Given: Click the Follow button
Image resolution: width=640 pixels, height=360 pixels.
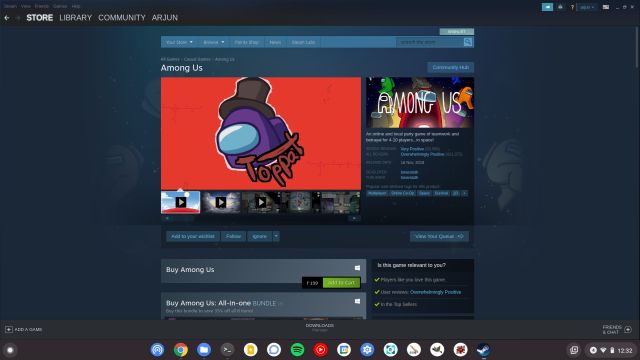Looking at the screenshot, I should (233, 236).
